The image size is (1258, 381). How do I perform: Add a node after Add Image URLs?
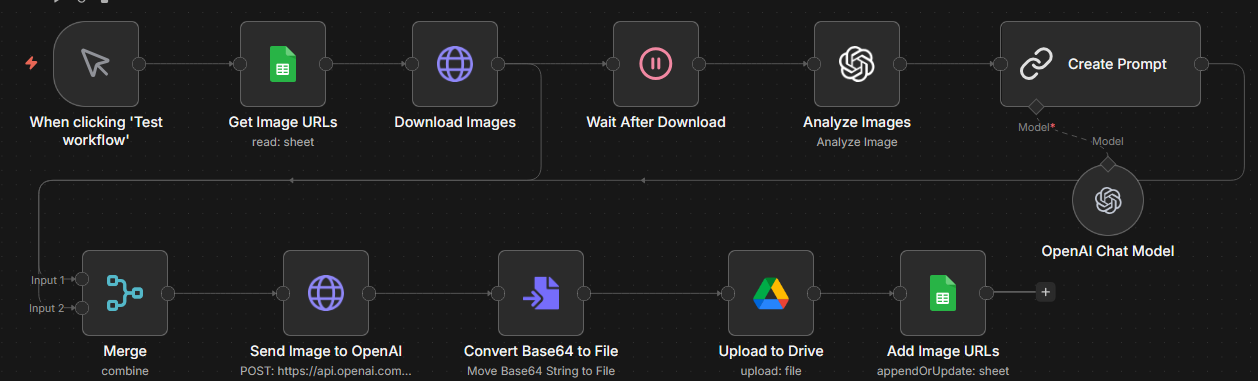1045,292
